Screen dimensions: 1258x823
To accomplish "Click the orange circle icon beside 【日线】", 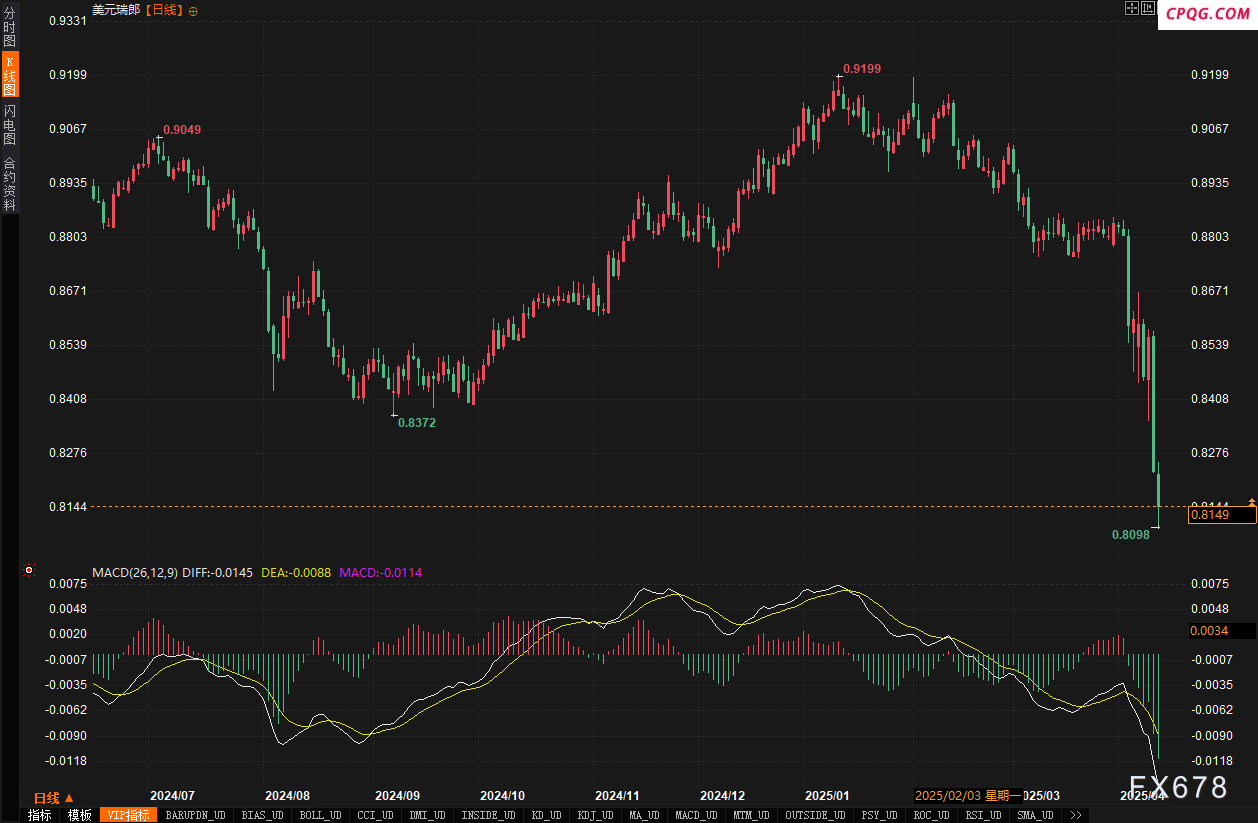I will pos(193,10).
